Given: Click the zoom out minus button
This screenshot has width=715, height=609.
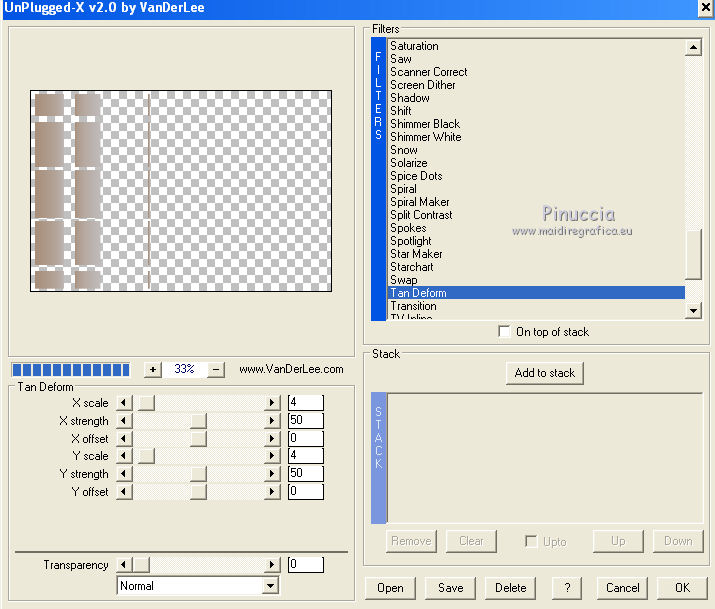Looking at the screenshot, I should pyautogui.click(x=216, y=370).
